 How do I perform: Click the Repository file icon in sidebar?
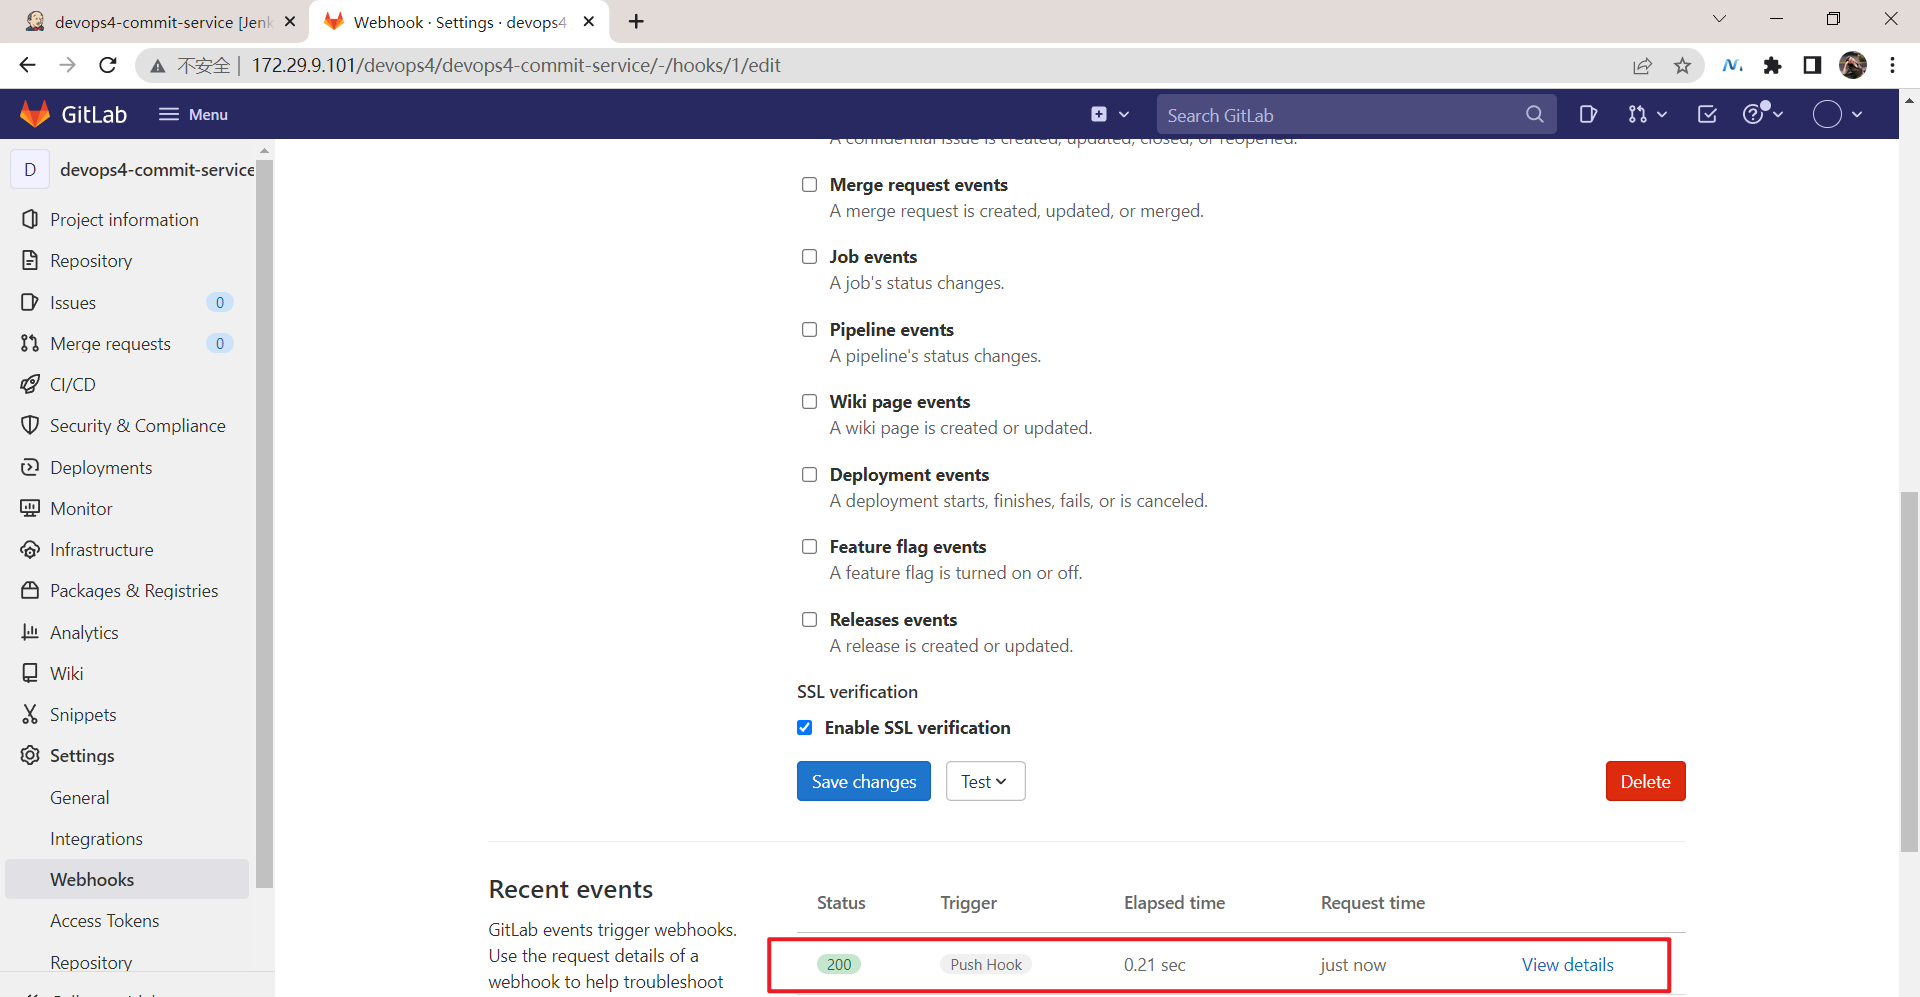[30, 260]
